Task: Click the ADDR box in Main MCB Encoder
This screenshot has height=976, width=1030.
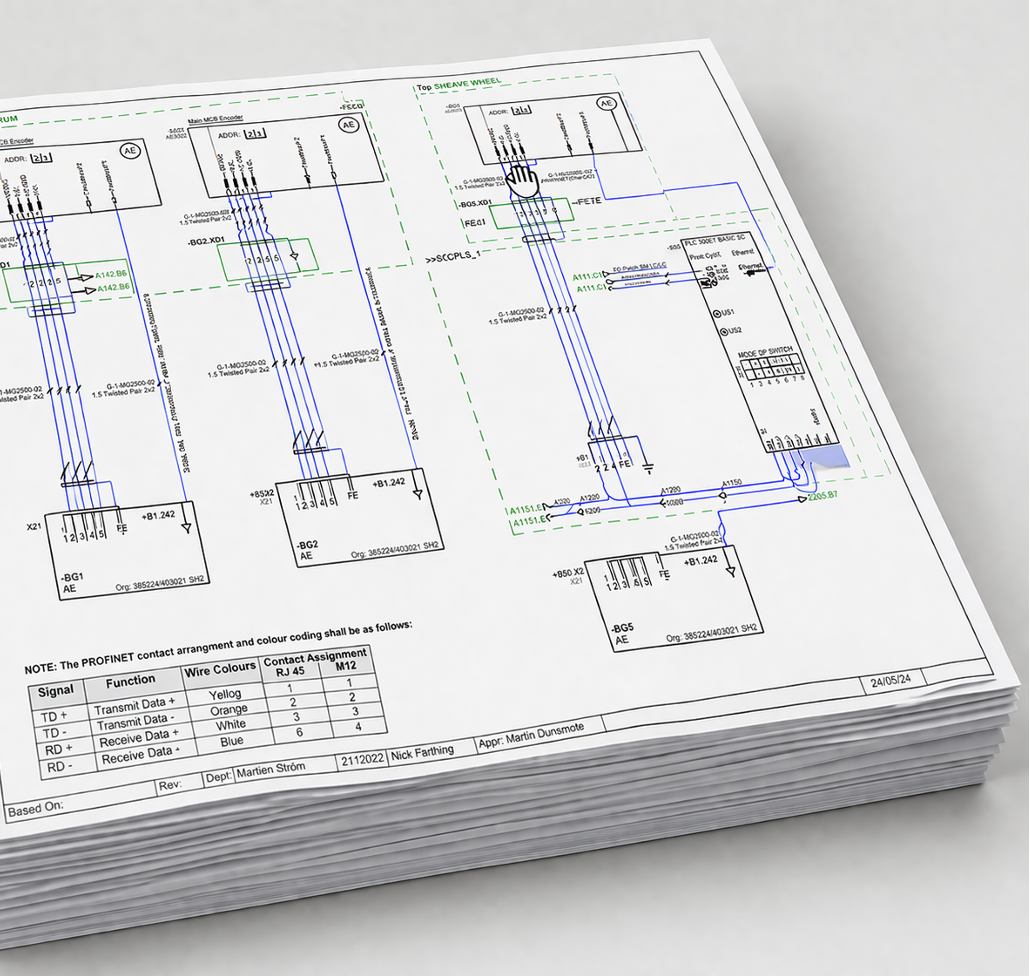Action: (x=255, y=133)
